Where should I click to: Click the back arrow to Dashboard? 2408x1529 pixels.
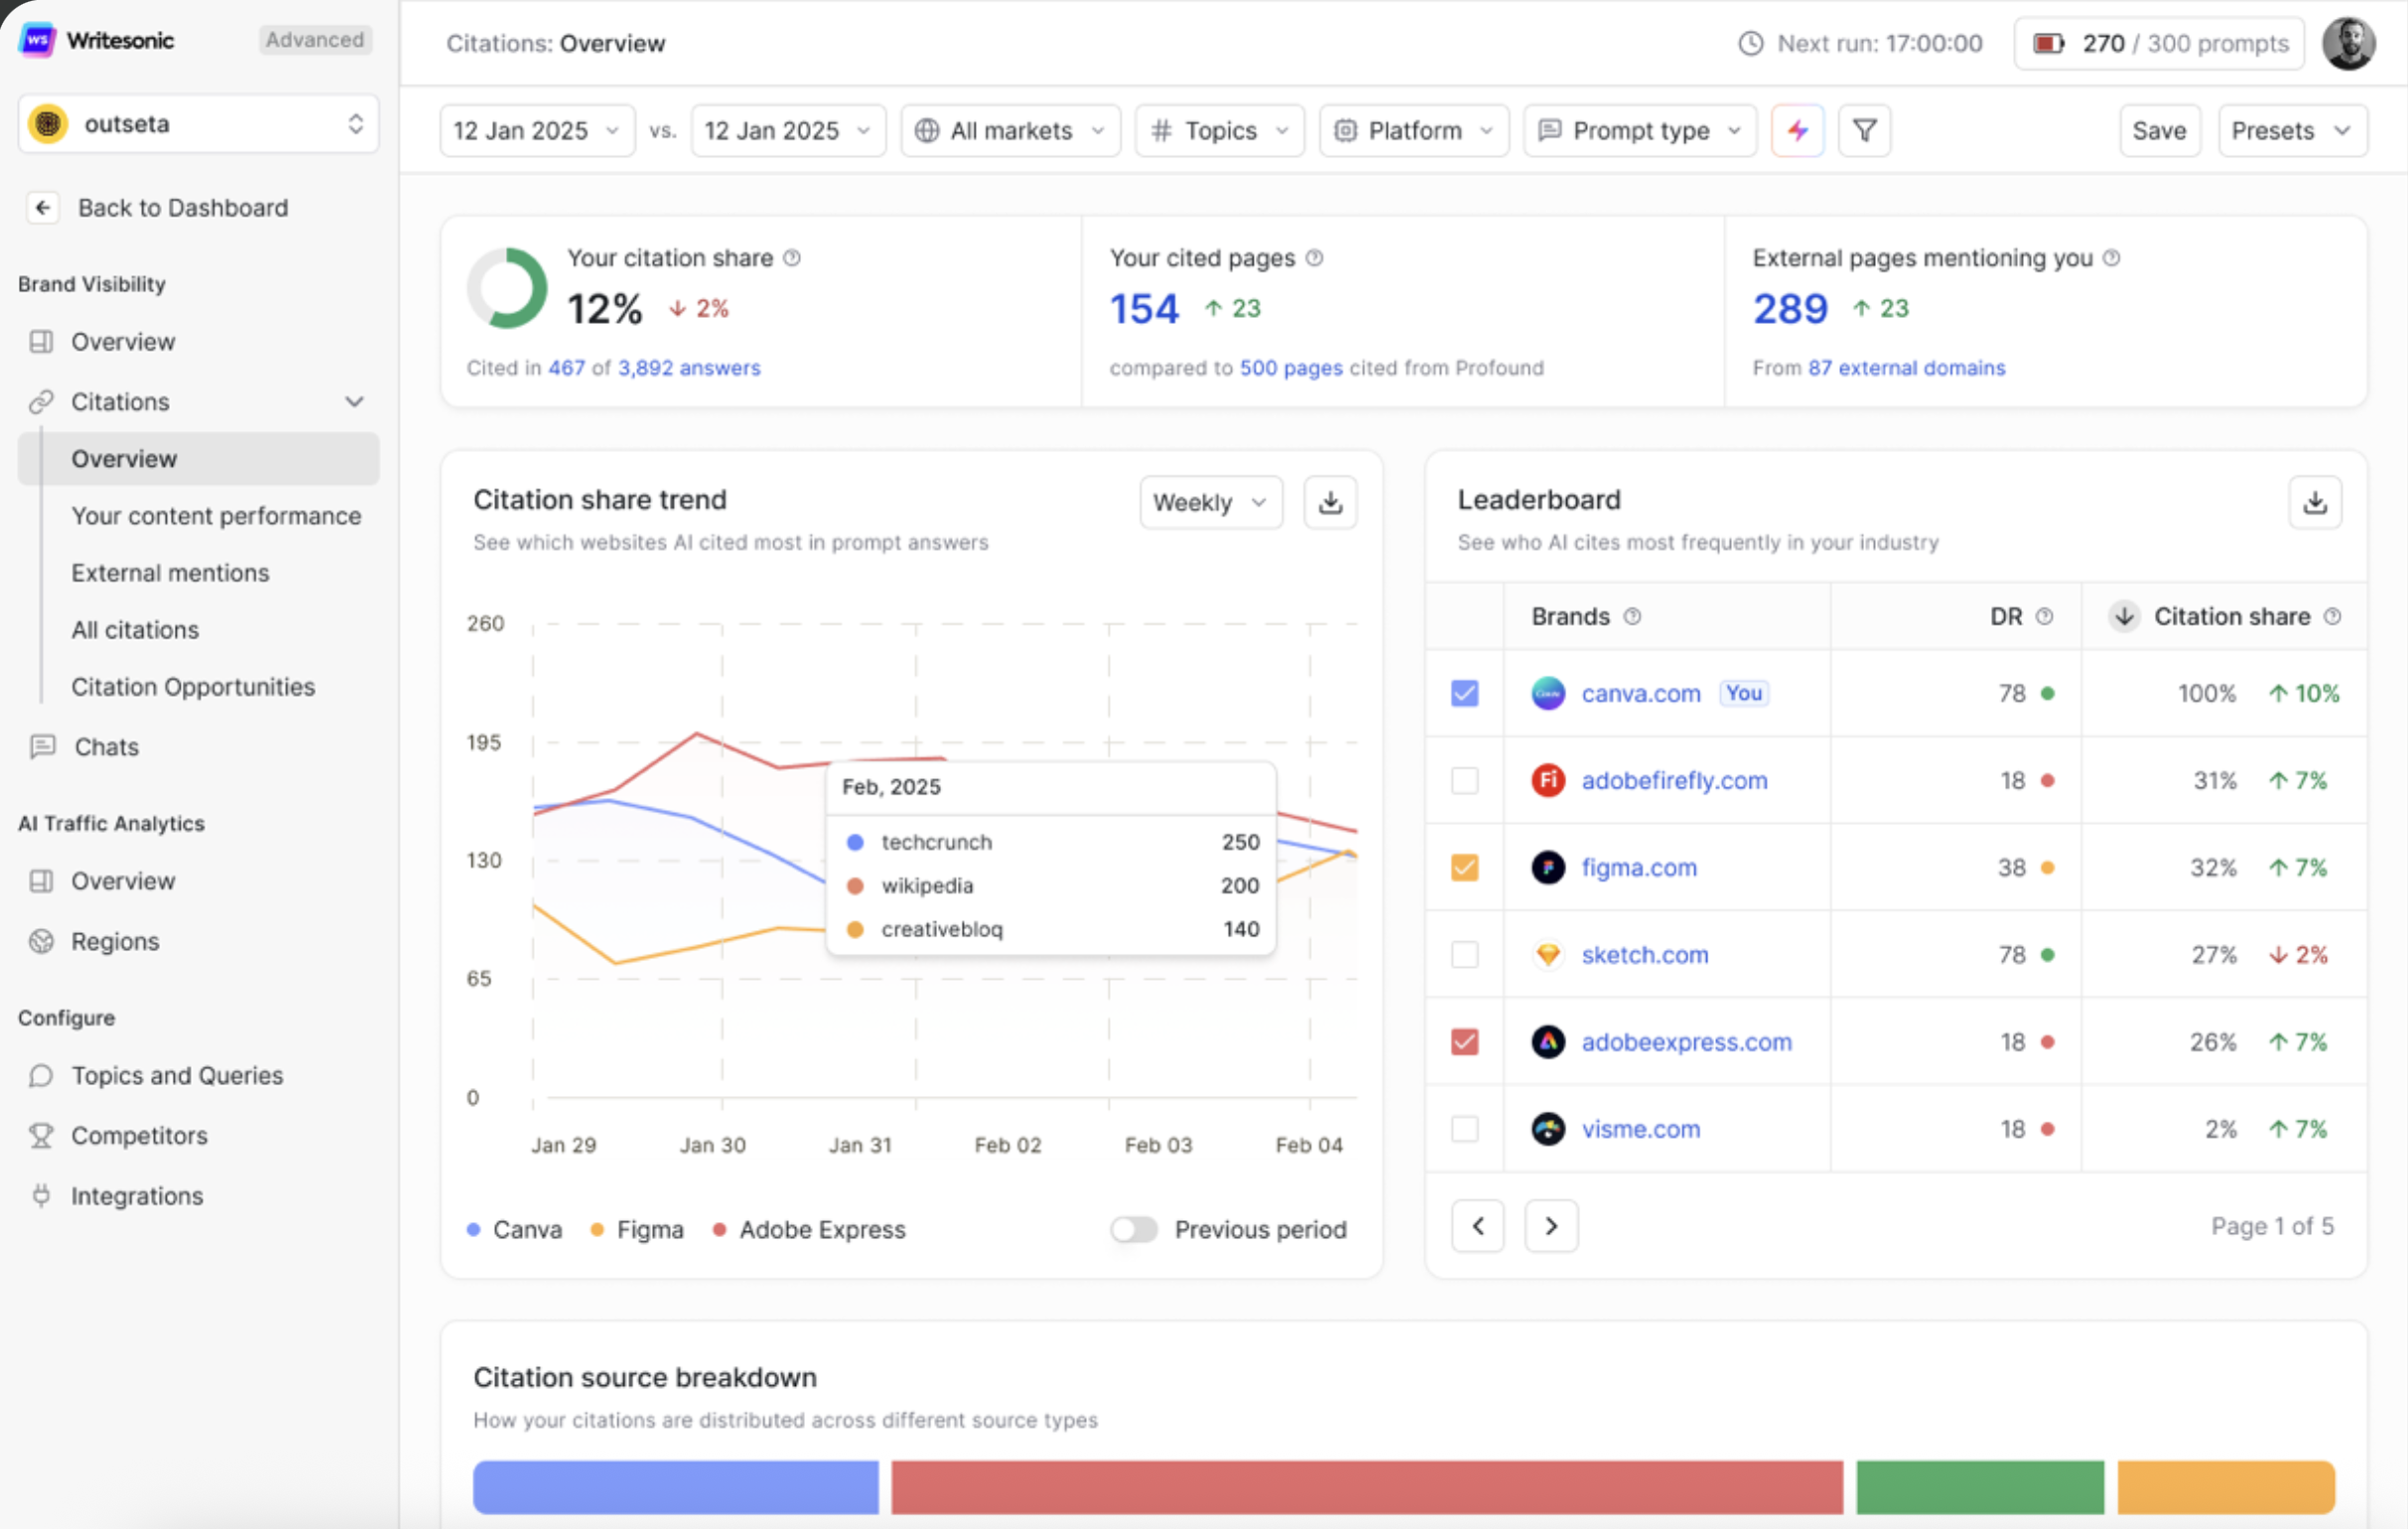[x=43, y=208]
